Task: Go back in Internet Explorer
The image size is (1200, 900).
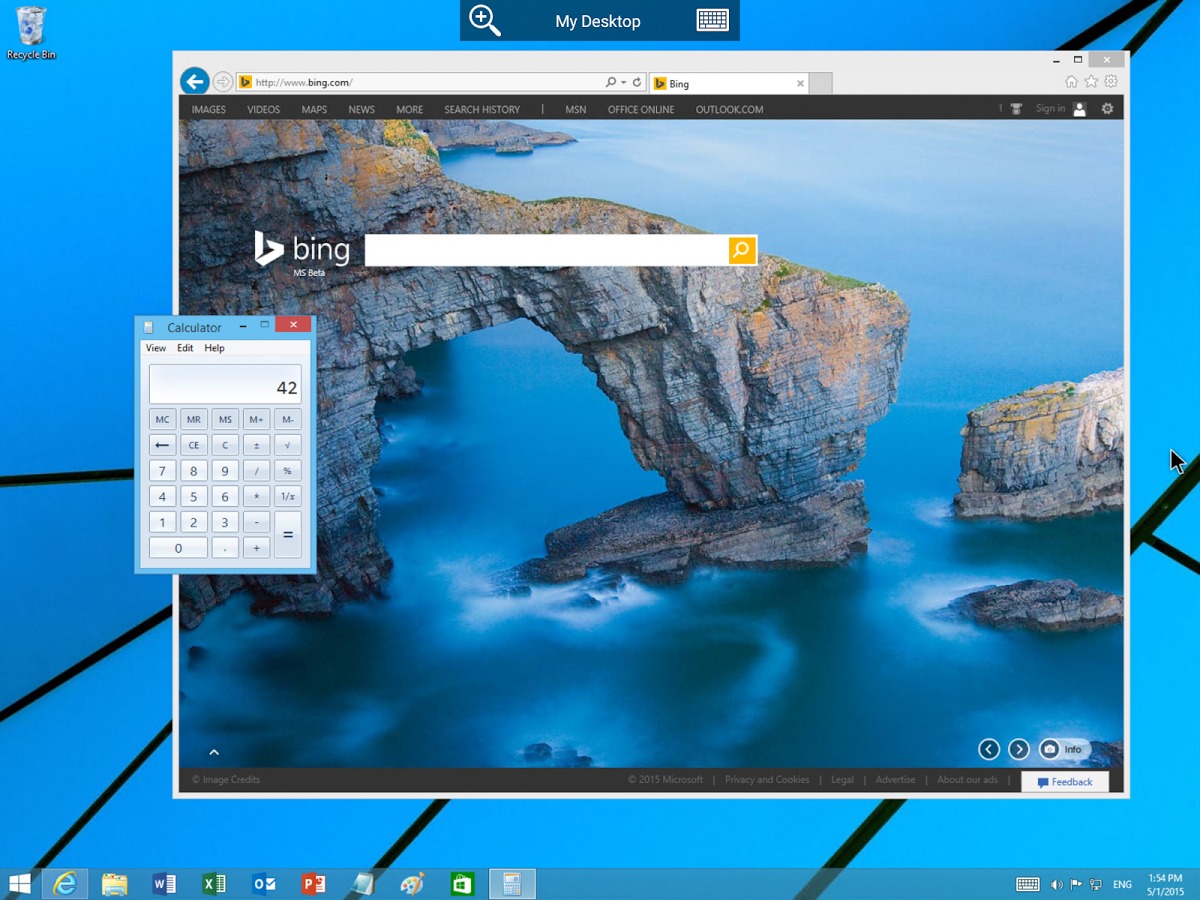Action: [194, 82]
